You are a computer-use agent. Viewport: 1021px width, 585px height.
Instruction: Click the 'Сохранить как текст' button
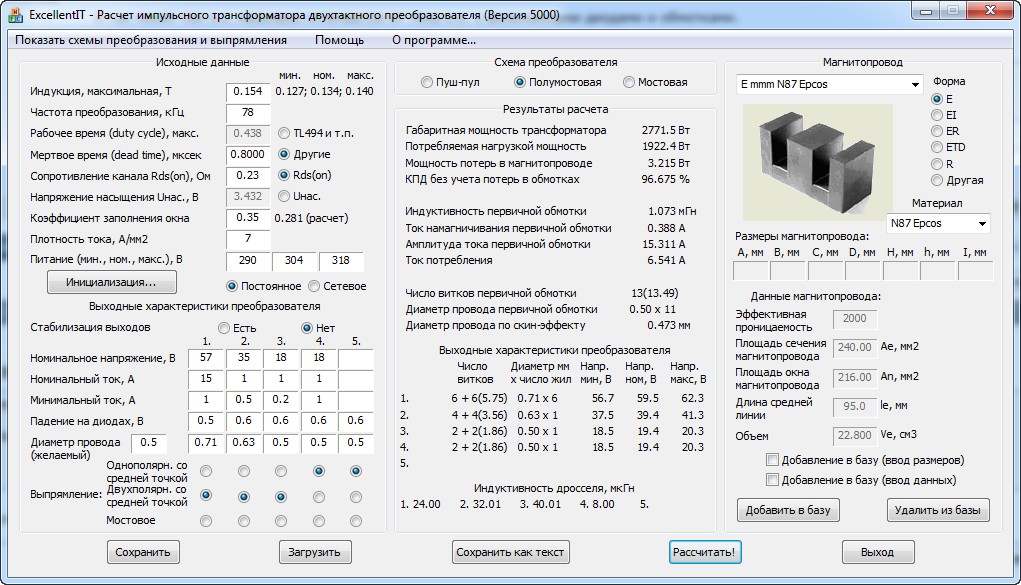click(x=510, y=552)
